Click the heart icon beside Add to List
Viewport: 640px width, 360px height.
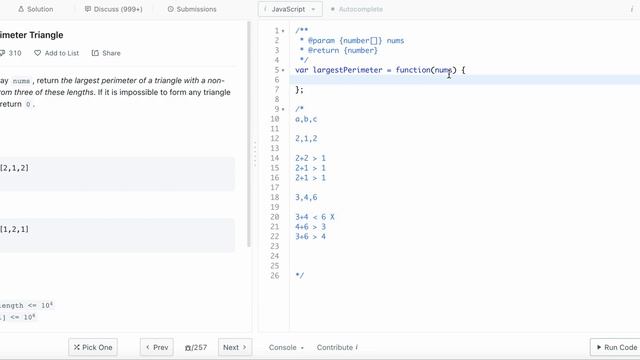click(x=38, y=53)
